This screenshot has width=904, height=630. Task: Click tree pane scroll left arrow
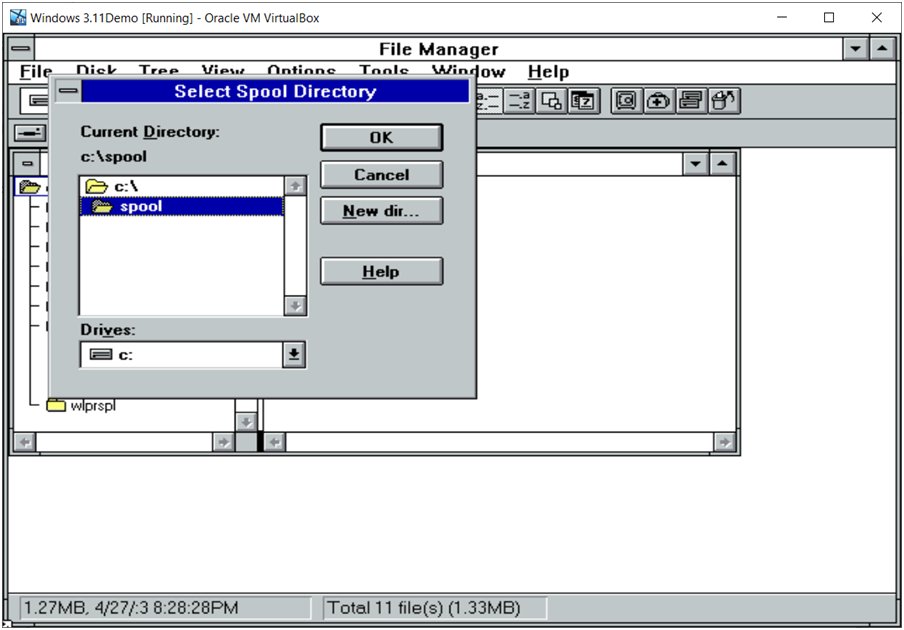tap(25, 442)
